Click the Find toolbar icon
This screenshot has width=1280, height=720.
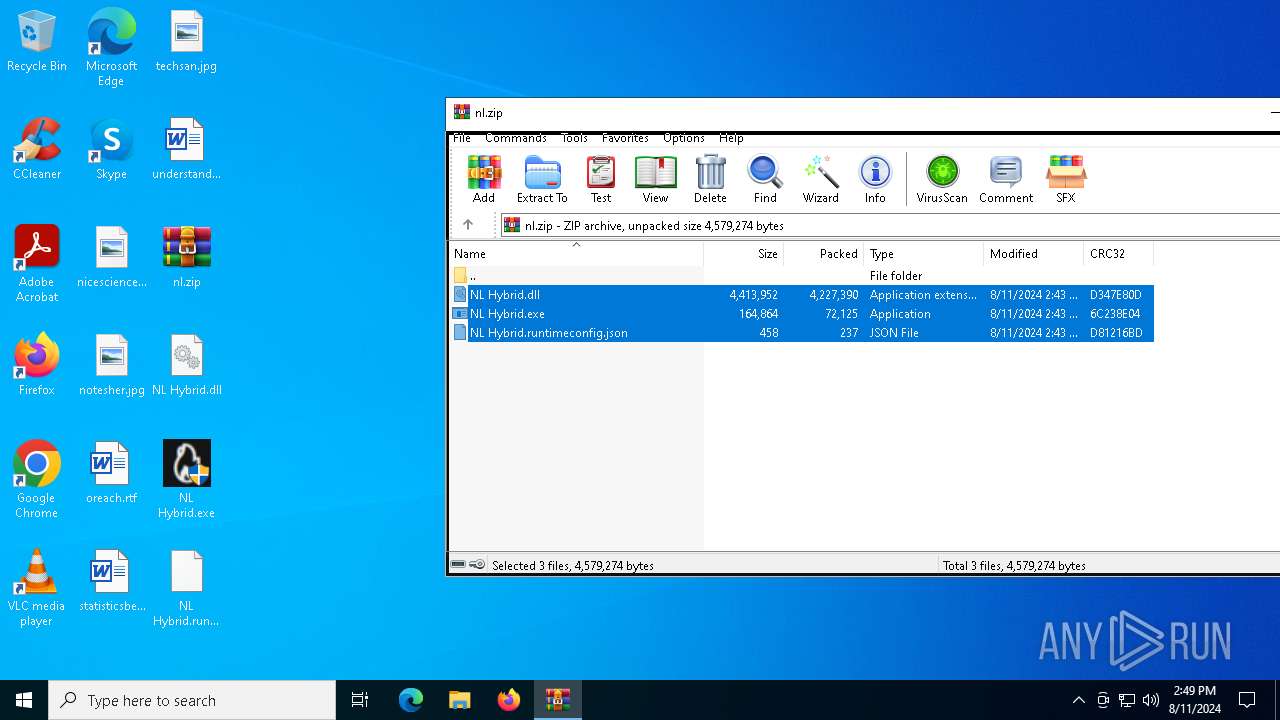pyautogui.click(x=765, y=179)
